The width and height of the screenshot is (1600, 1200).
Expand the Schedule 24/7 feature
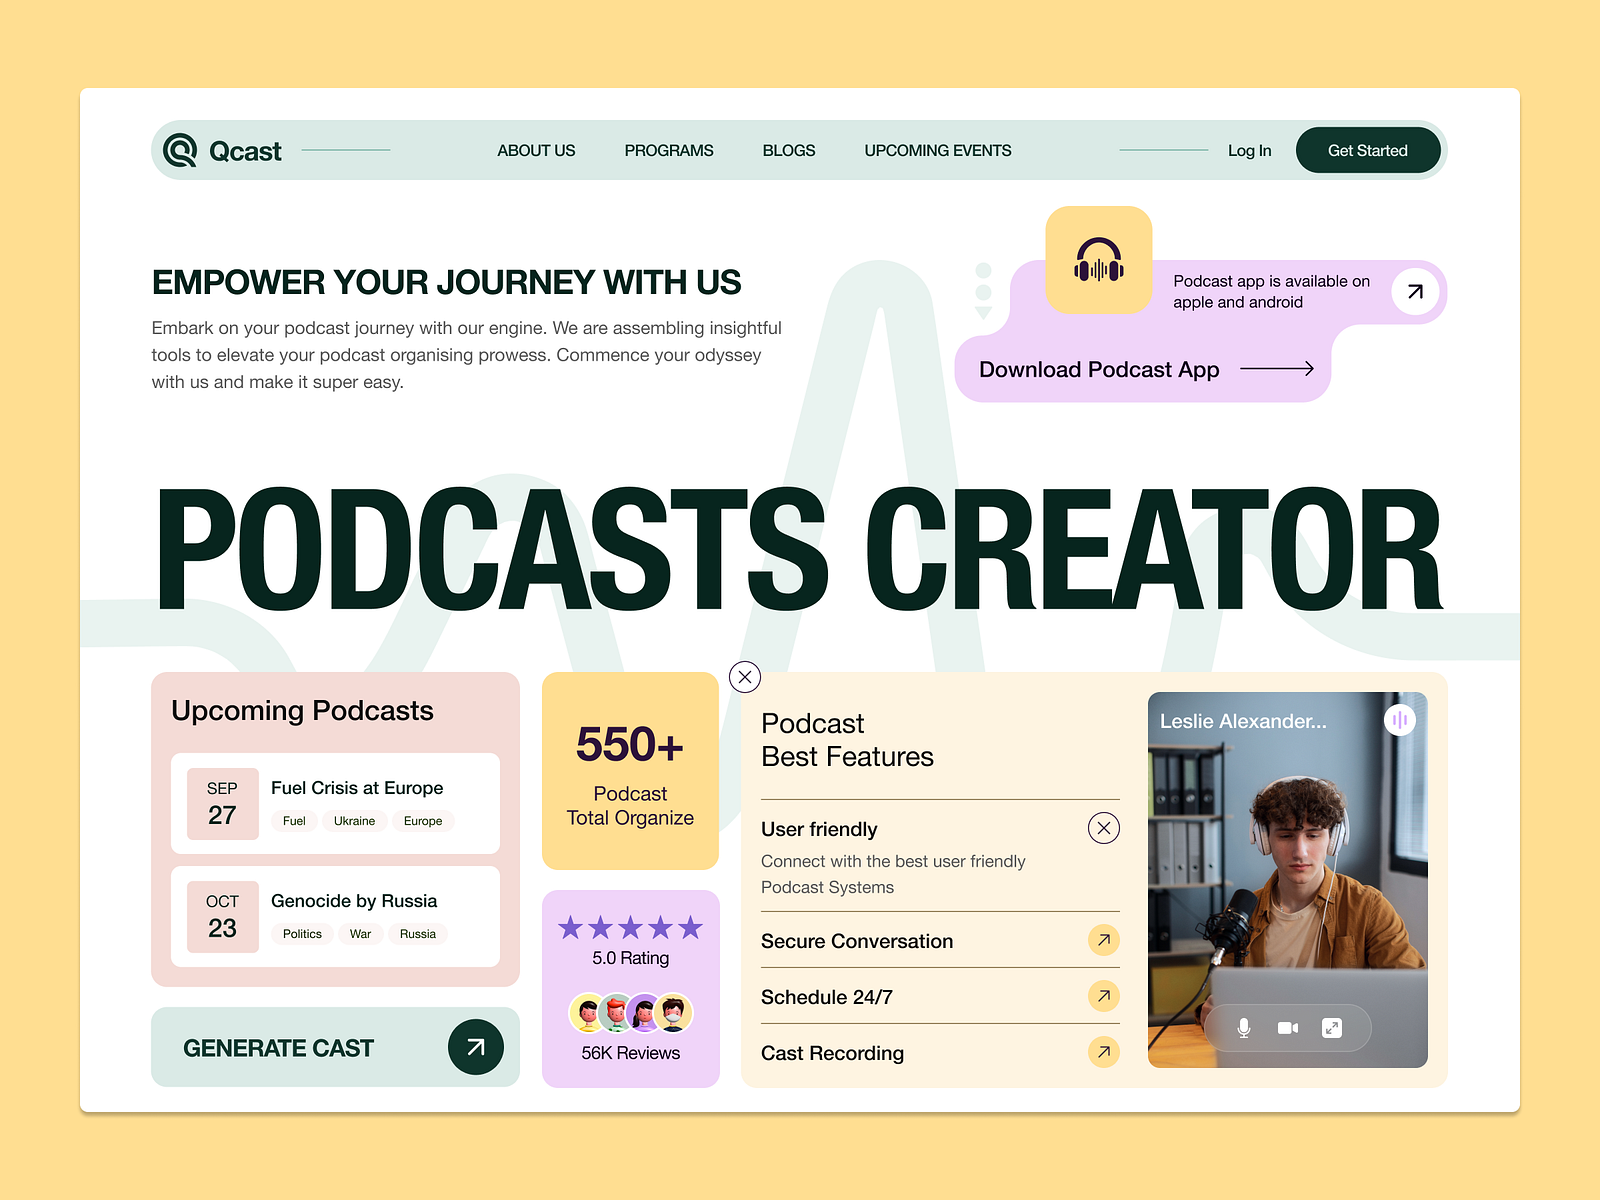[1103, 996]
